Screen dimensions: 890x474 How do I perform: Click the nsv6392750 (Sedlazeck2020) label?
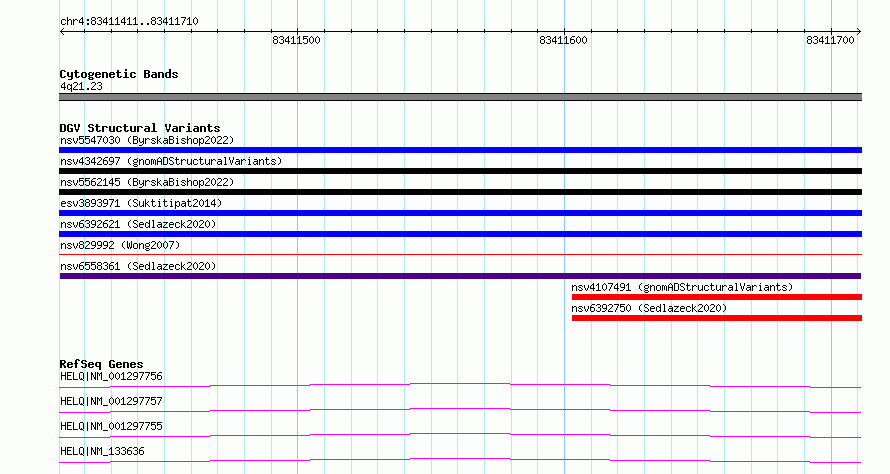pos(649,308)
